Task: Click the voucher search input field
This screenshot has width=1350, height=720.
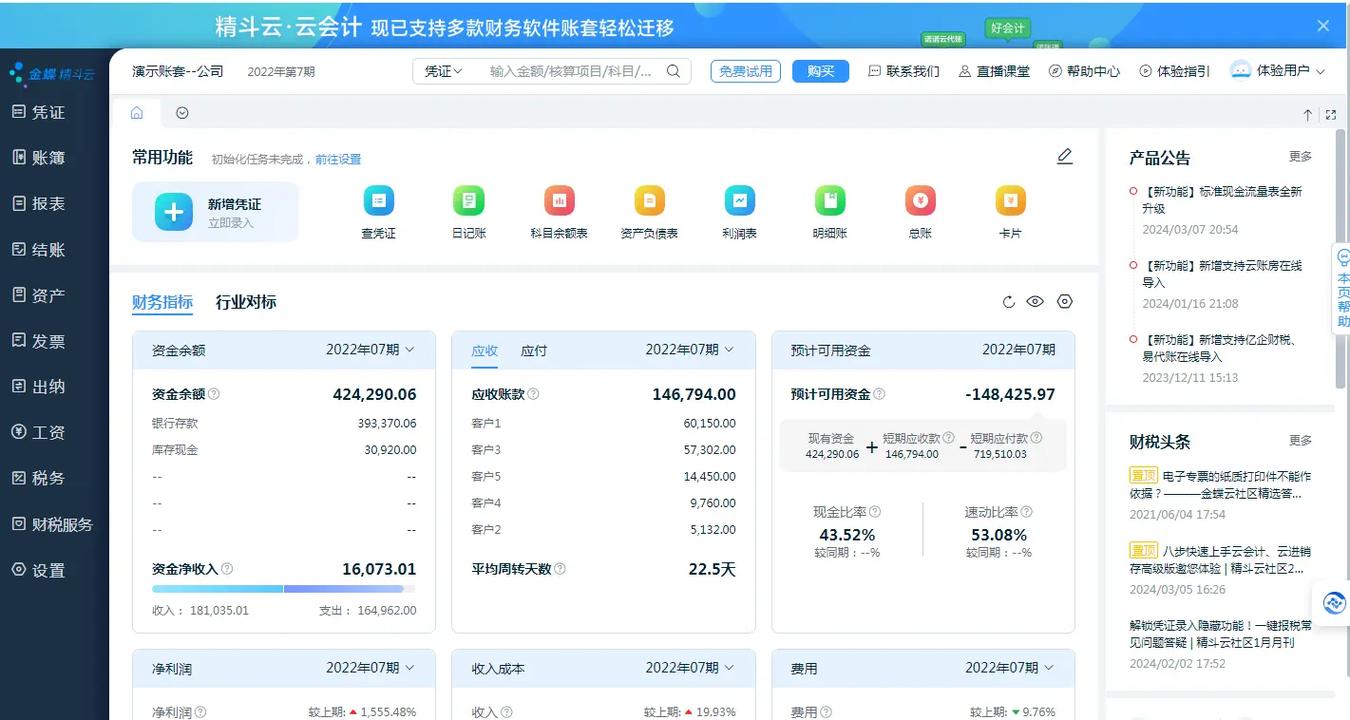Action: click(570, 71)
